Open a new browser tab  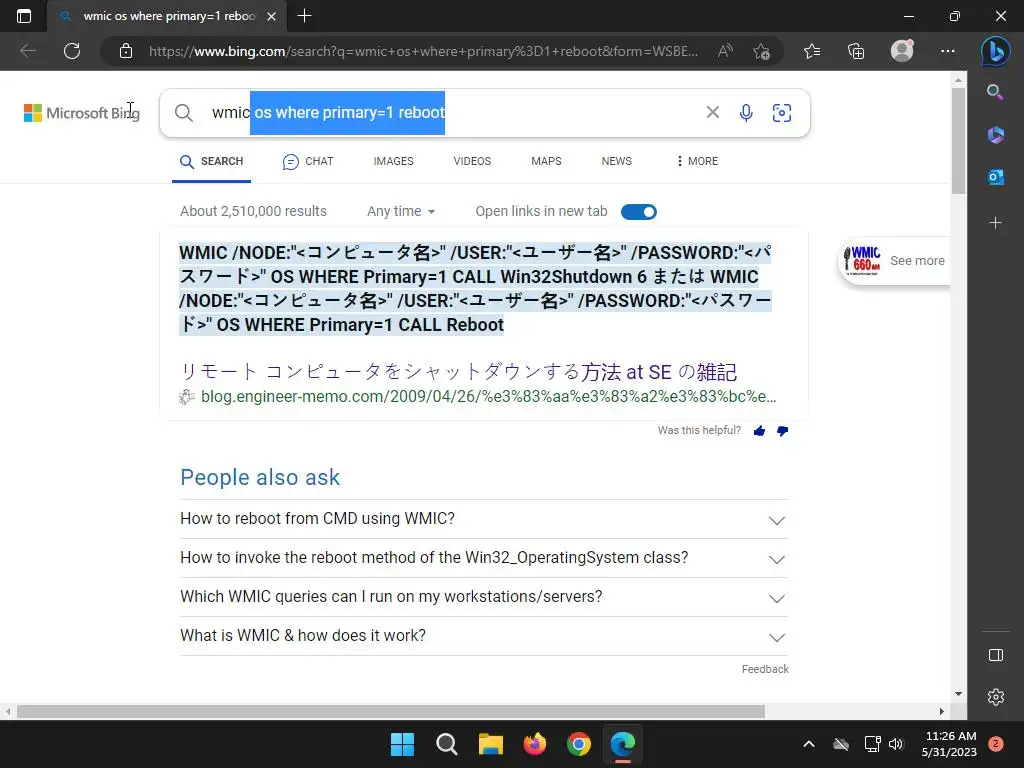304,16
